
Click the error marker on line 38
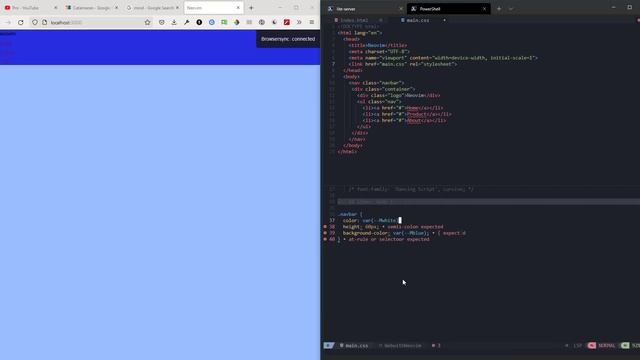coord(325,227)
